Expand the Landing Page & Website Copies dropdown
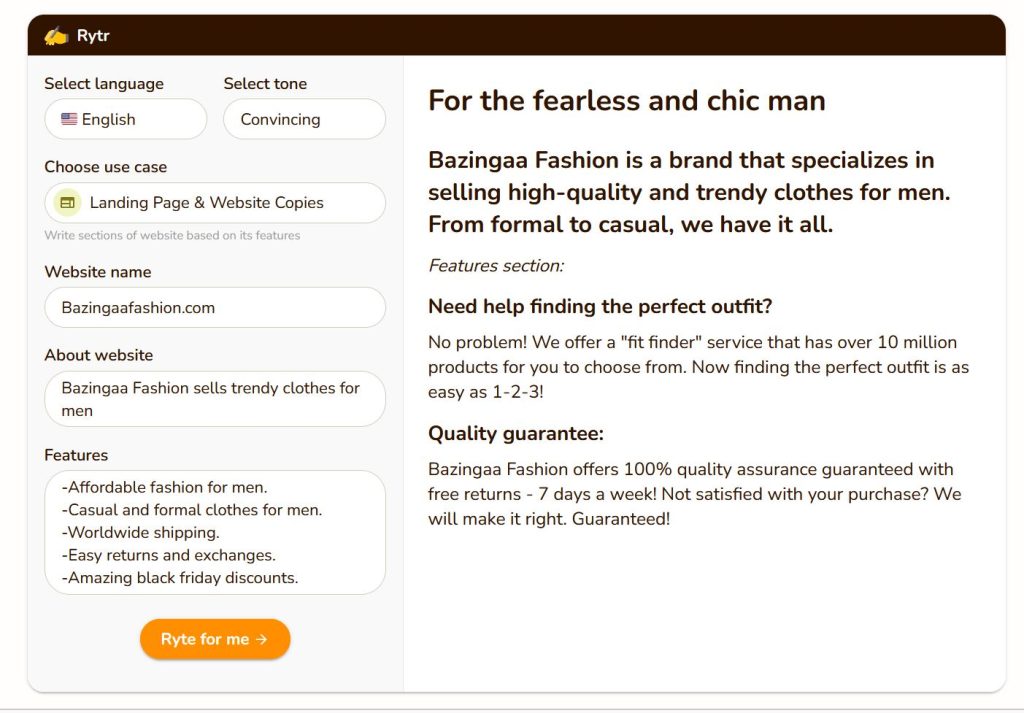This screenshot has width=1024, height=713. pos(215,202)
